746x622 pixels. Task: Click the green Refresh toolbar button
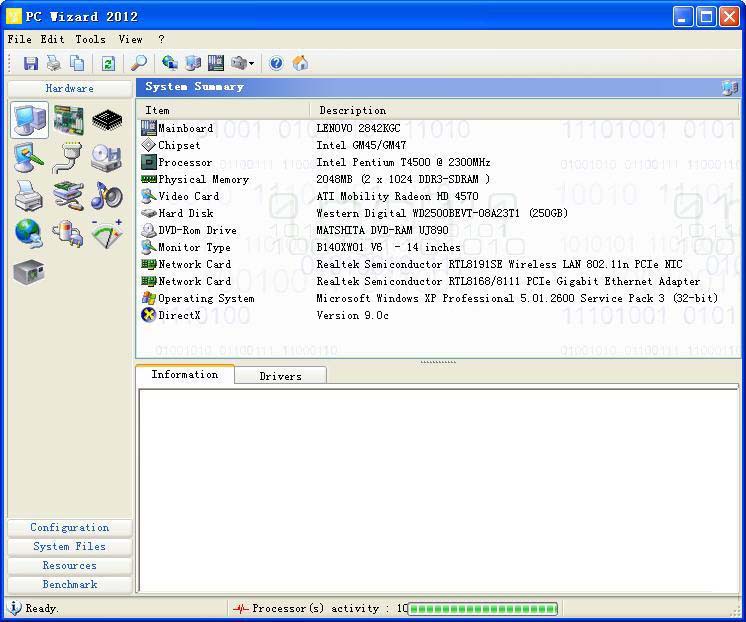click(x=108, y=63)
